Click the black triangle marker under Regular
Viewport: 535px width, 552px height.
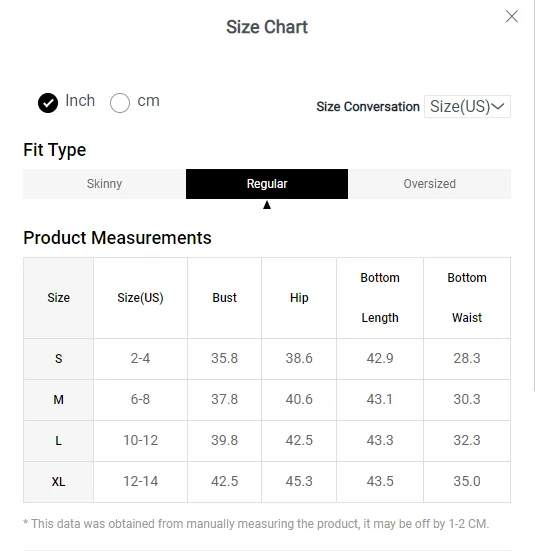(267, 205)
